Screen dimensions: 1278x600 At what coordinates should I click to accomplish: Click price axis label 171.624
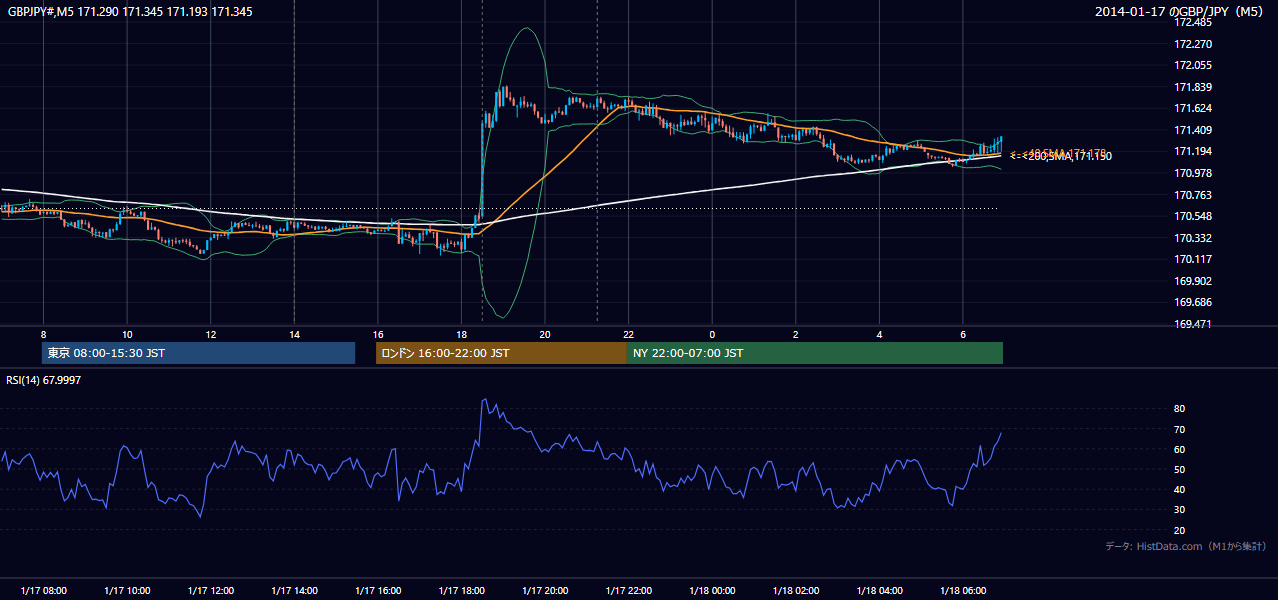[x=1194, y=108]
